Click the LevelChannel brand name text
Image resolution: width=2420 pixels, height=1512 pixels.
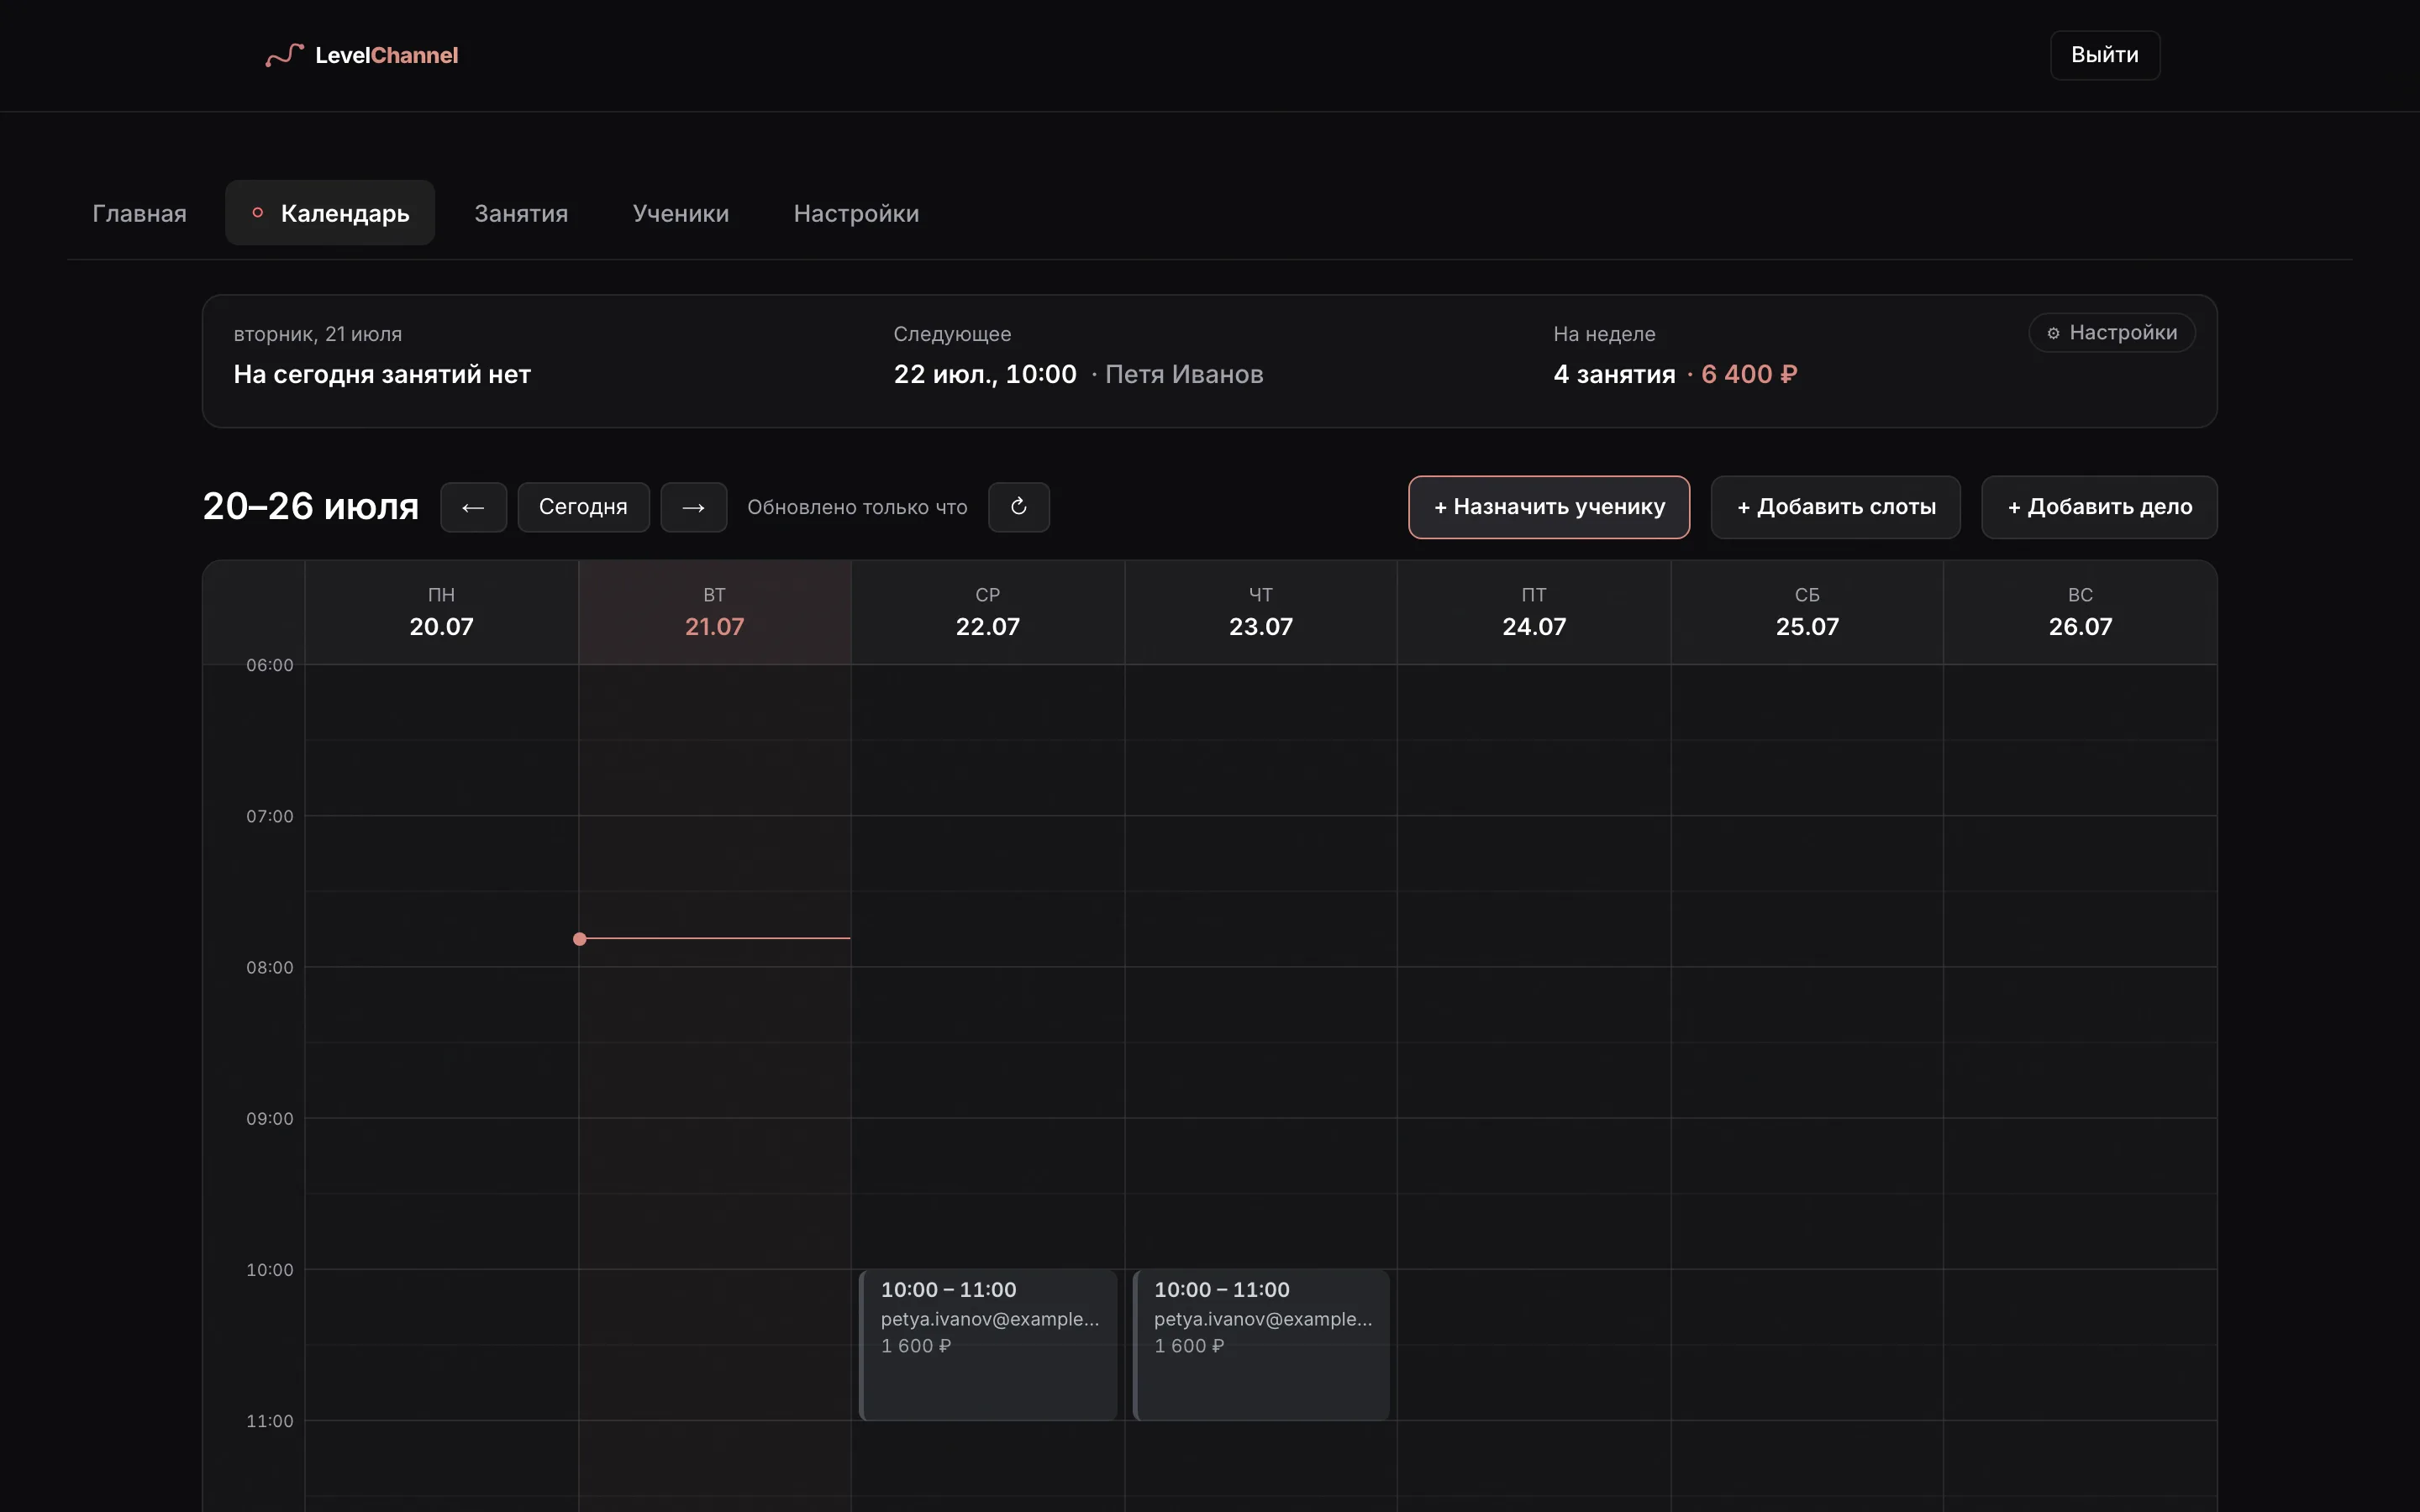click(387, 55)
